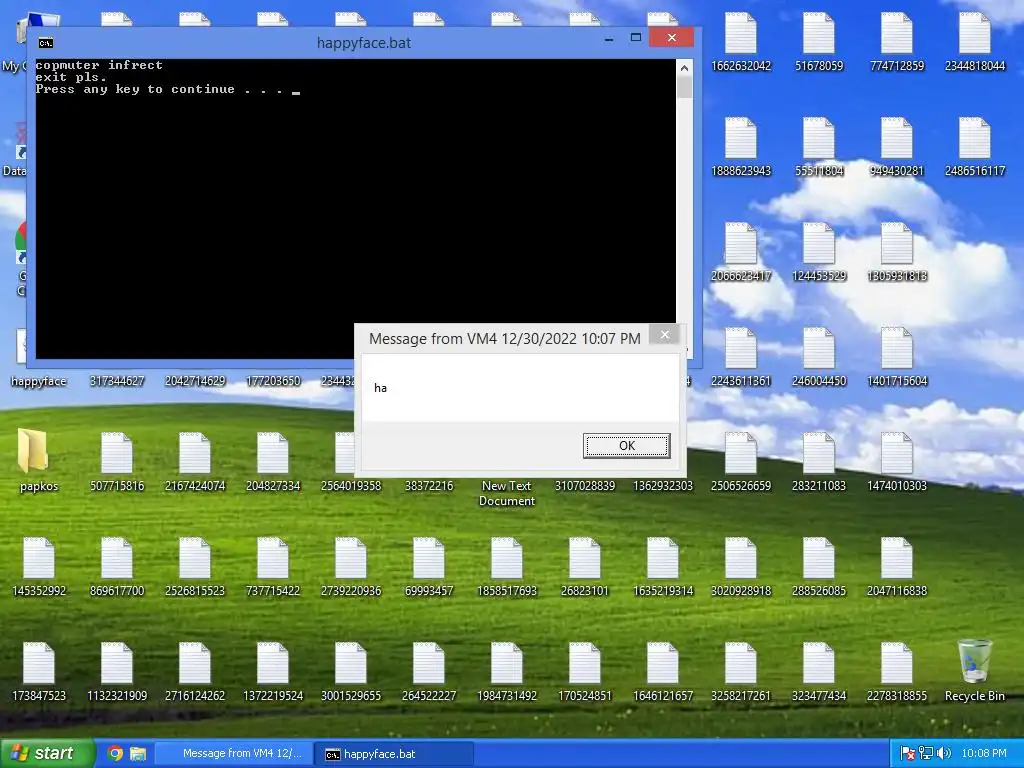This screenshot has width=1024, height=768.
Task: Show the taskbar clock reading 10:08 PM
Action: click(984, 753)
